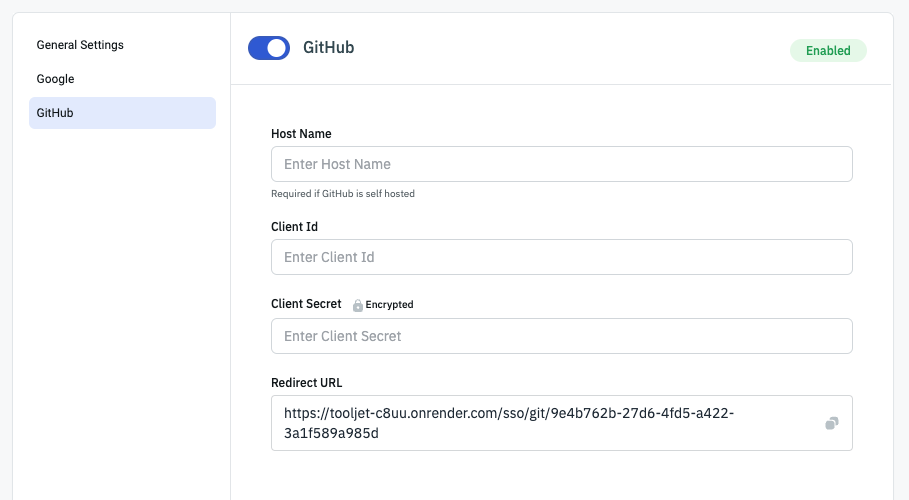The width and height of the screenshot is (909, 500).
Task: Focus the Enter Client Secret field
Action: 561,336
